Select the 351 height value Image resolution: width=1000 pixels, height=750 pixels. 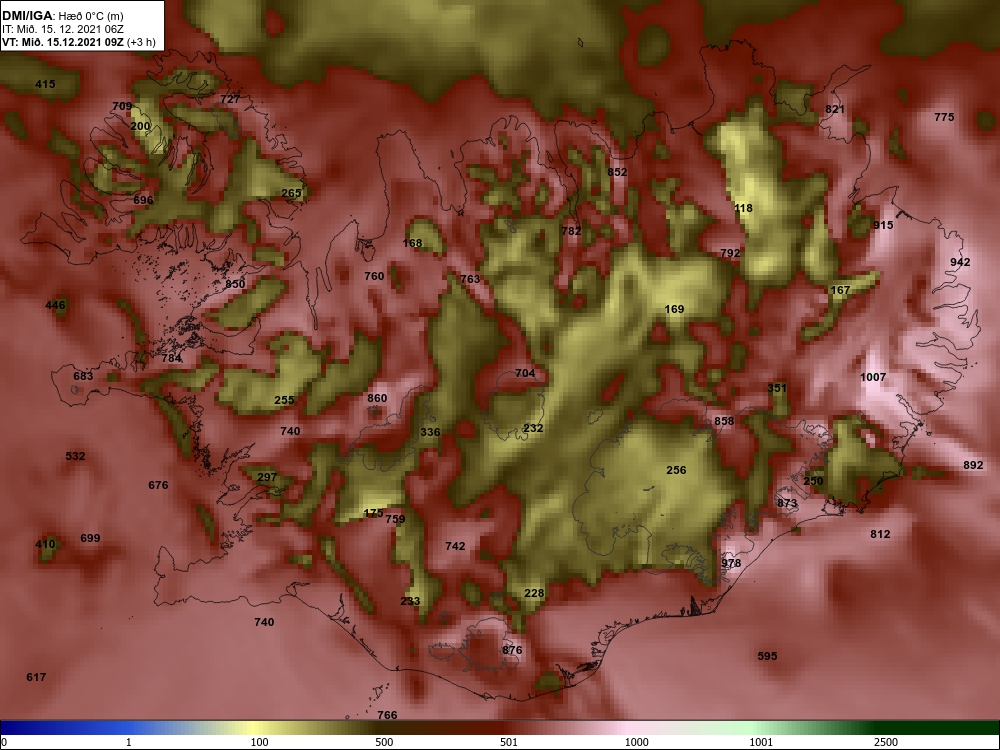[x=777, y=388]
